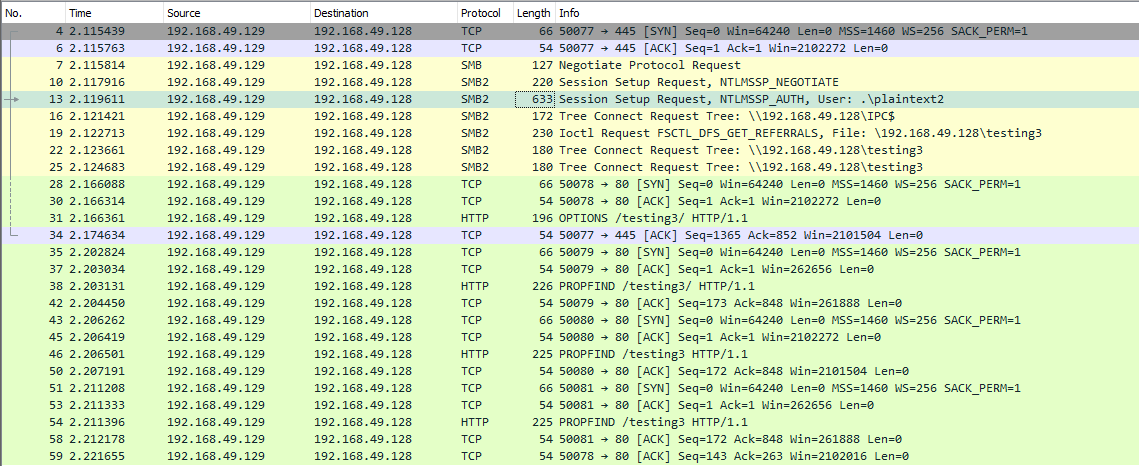The image size is (1139, 466).
Task: Select the Session Setup NTLMSSP_NEGOTIATE packet
Action: [x=570, y=82]
